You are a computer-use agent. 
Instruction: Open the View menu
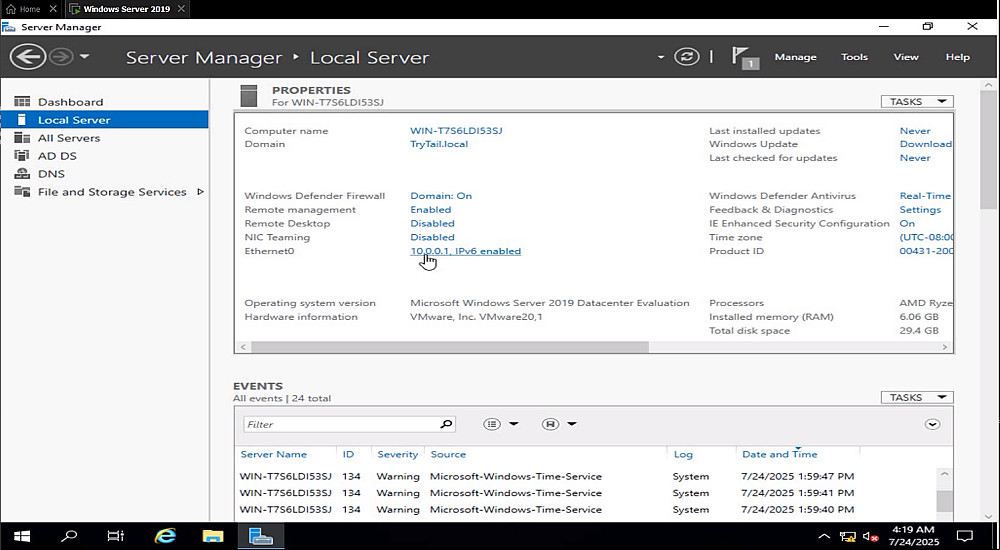(x=906, y=57)
